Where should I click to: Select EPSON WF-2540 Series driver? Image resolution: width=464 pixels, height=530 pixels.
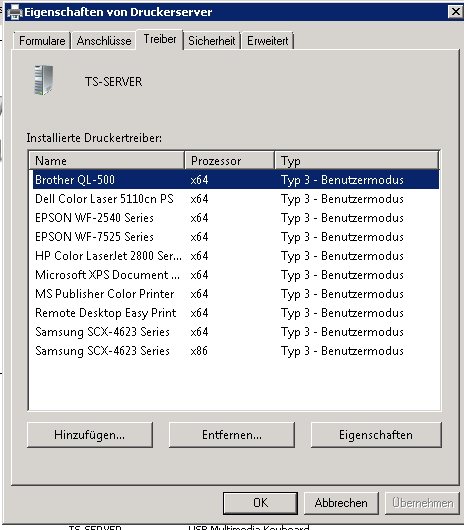click(x=236, y=218)
